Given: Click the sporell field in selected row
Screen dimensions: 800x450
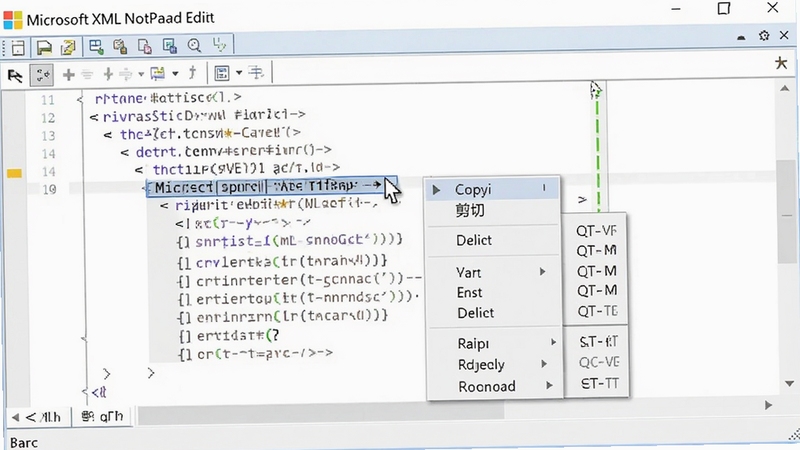Looking at the screenshot, I should pos(242,187).
